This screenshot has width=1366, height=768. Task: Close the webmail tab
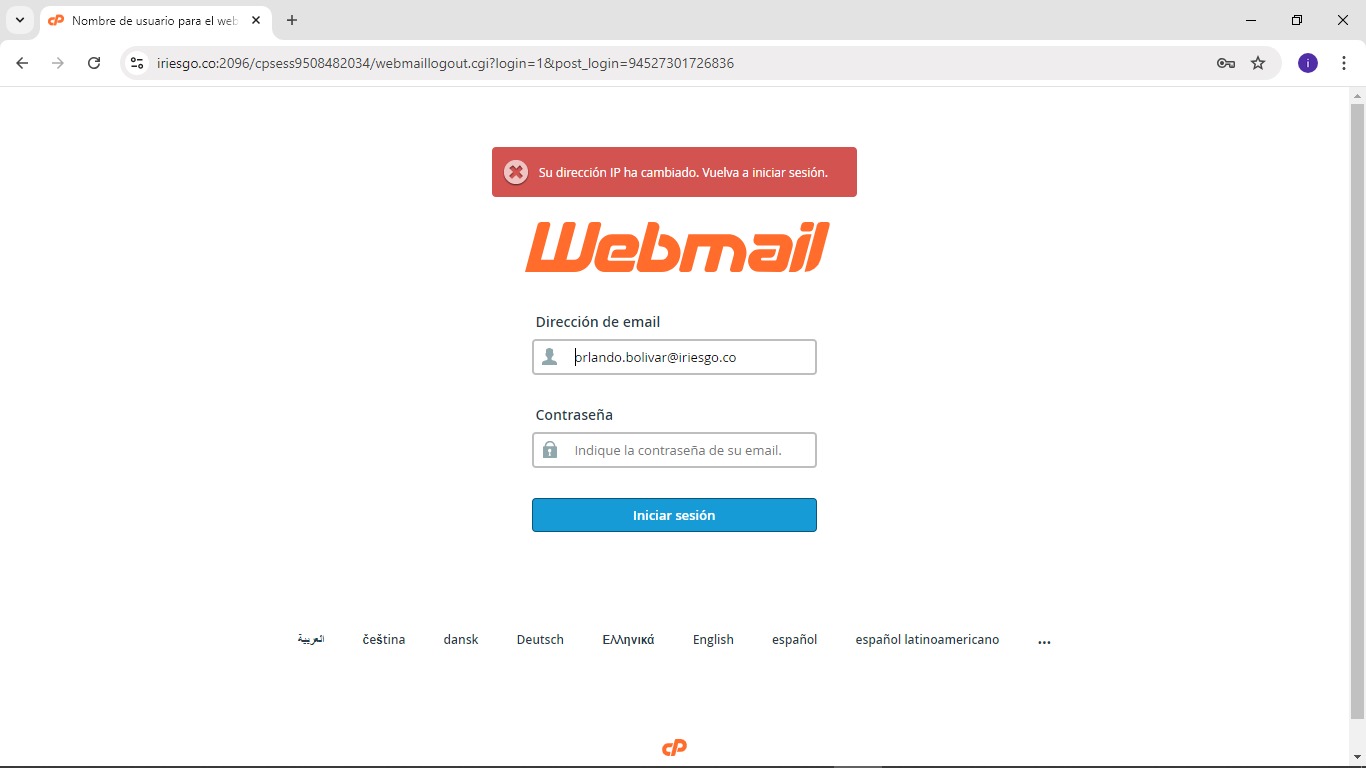click(x=256, y=20)
